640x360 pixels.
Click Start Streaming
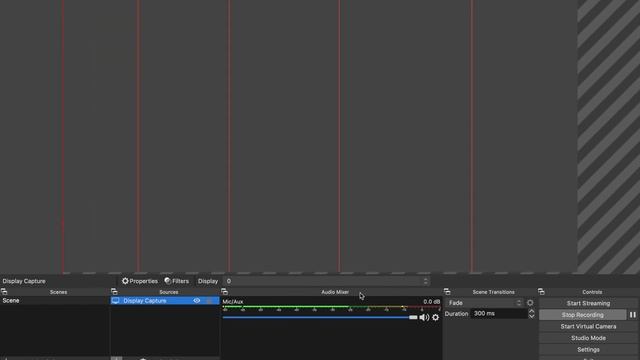click(588, 303)
